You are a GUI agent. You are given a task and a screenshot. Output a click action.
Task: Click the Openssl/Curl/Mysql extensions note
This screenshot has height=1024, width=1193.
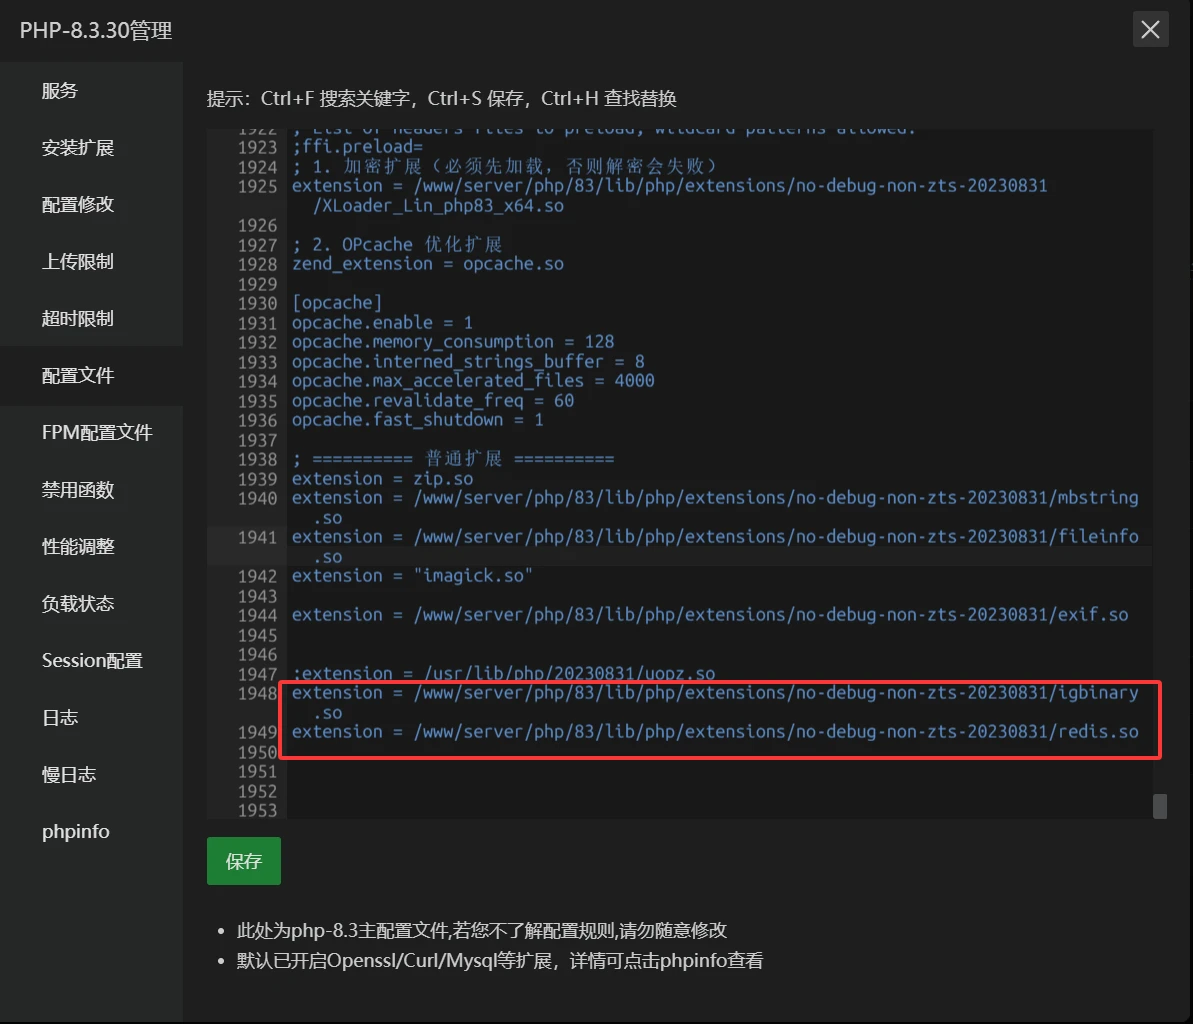click(x=500, y=961)
